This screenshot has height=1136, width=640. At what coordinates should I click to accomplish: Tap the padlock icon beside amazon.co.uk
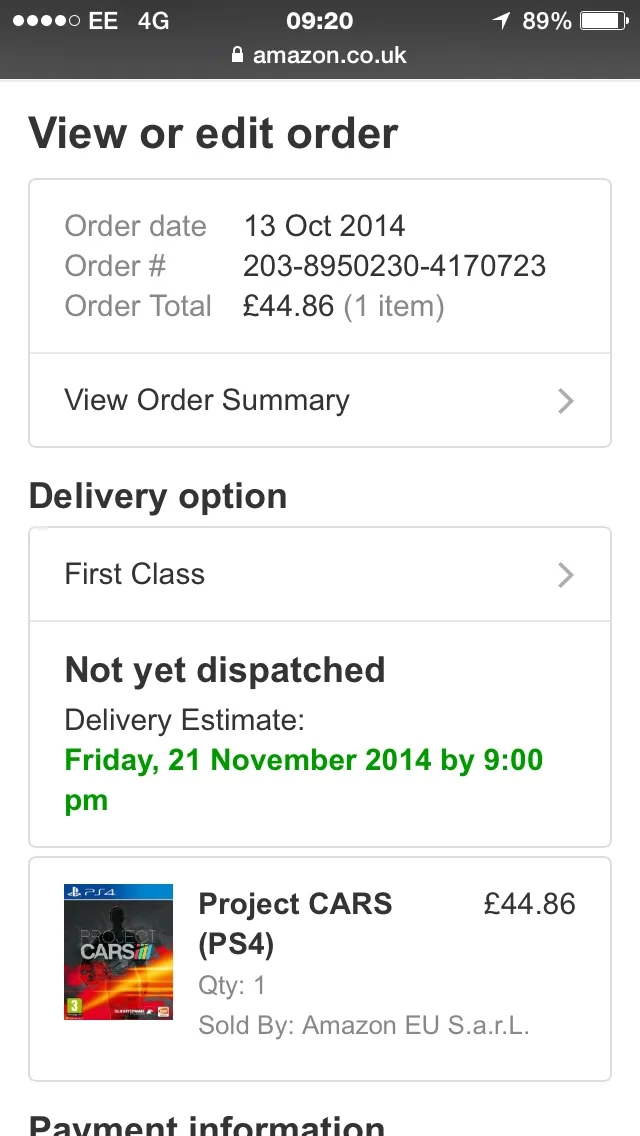click(237, 54)
